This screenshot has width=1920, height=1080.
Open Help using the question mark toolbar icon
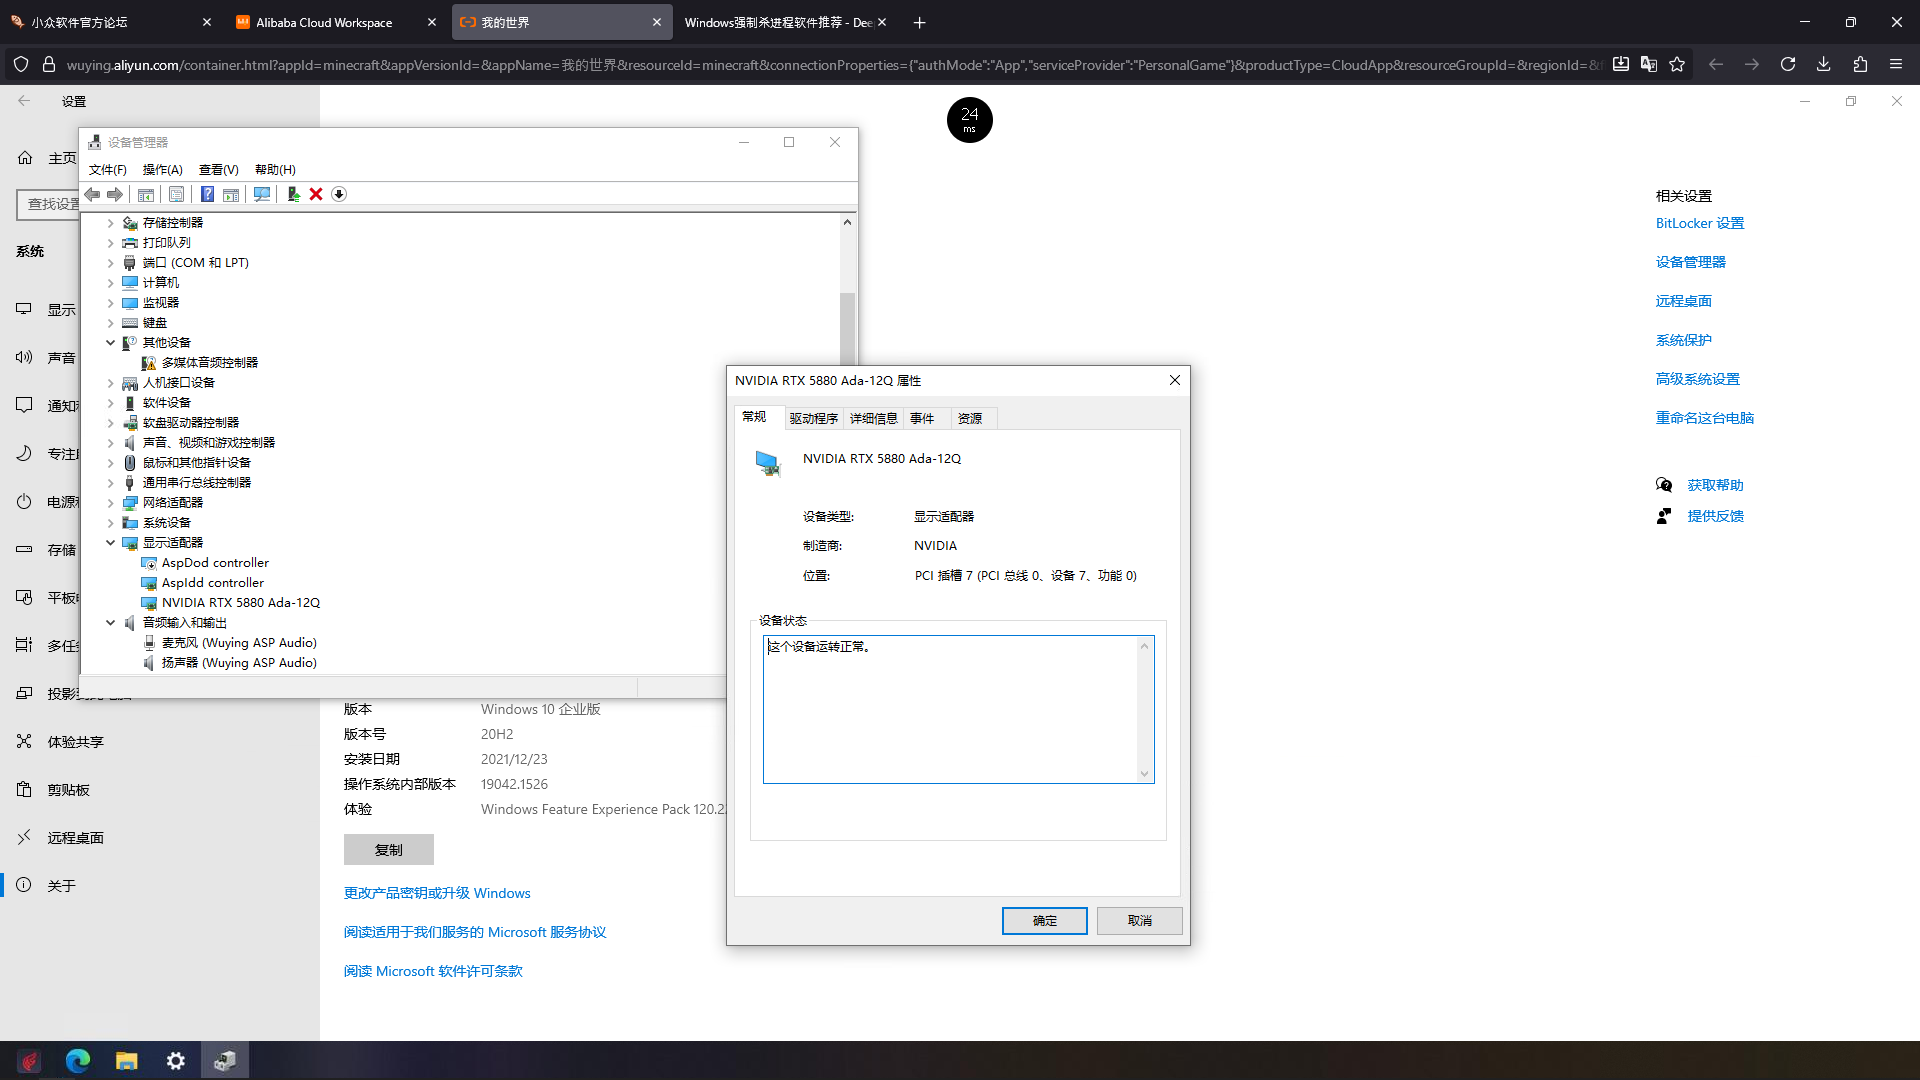pyautogui.click(x=207, y=193)
